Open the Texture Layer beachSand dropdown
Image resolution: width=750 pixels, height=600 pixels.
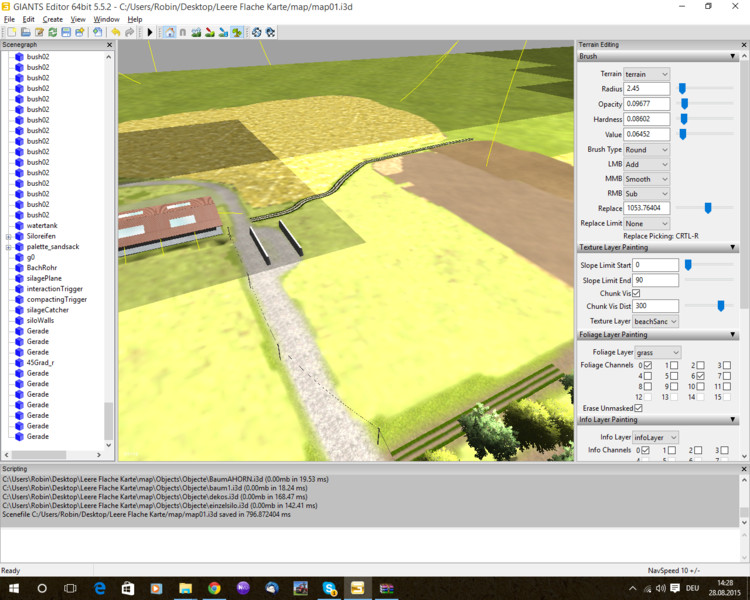[x=655, y=321]
